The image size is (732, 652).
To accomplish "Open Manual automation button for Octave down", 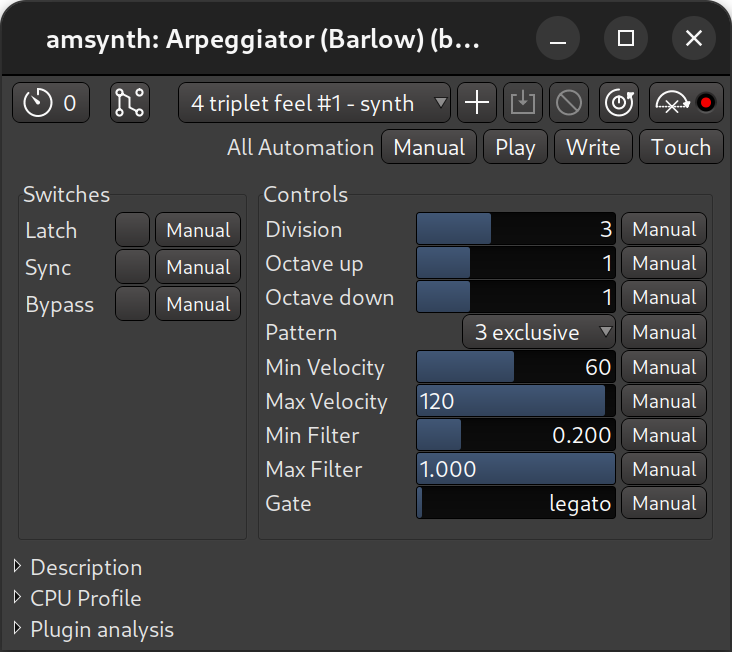I will [664, 297].
